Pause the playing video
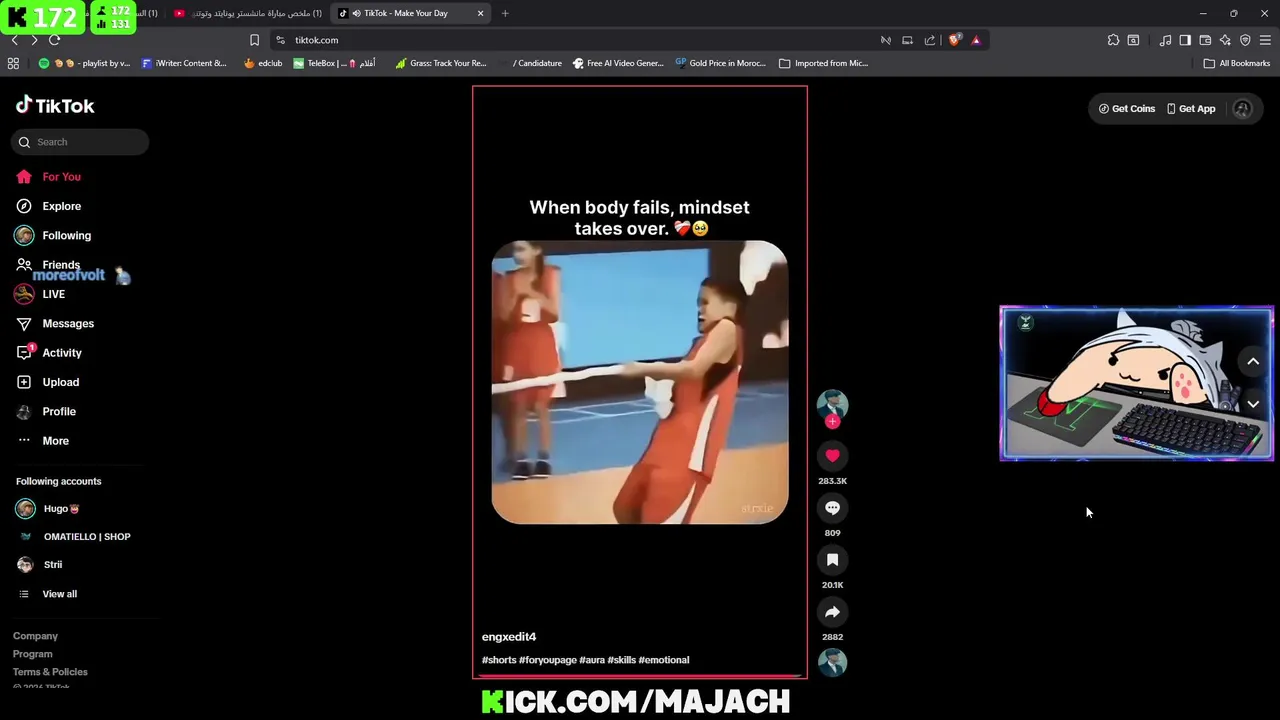The height and width of the screenshot is (720, 1280). 640,382
